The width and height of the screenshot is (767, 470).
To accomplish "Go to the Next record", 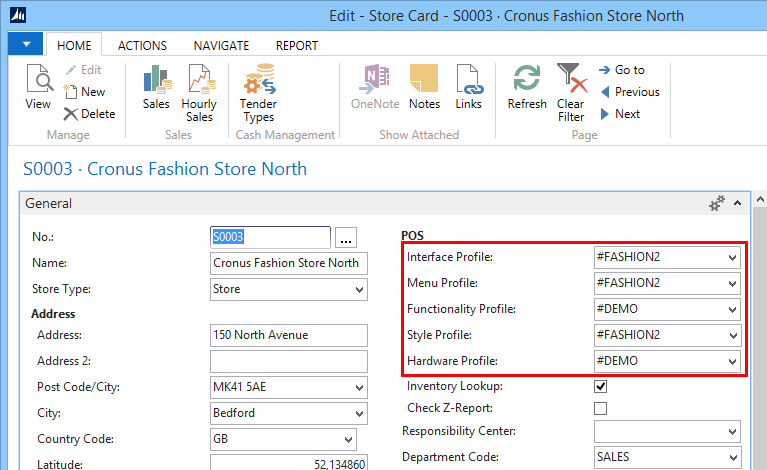I will coord(620,114).
